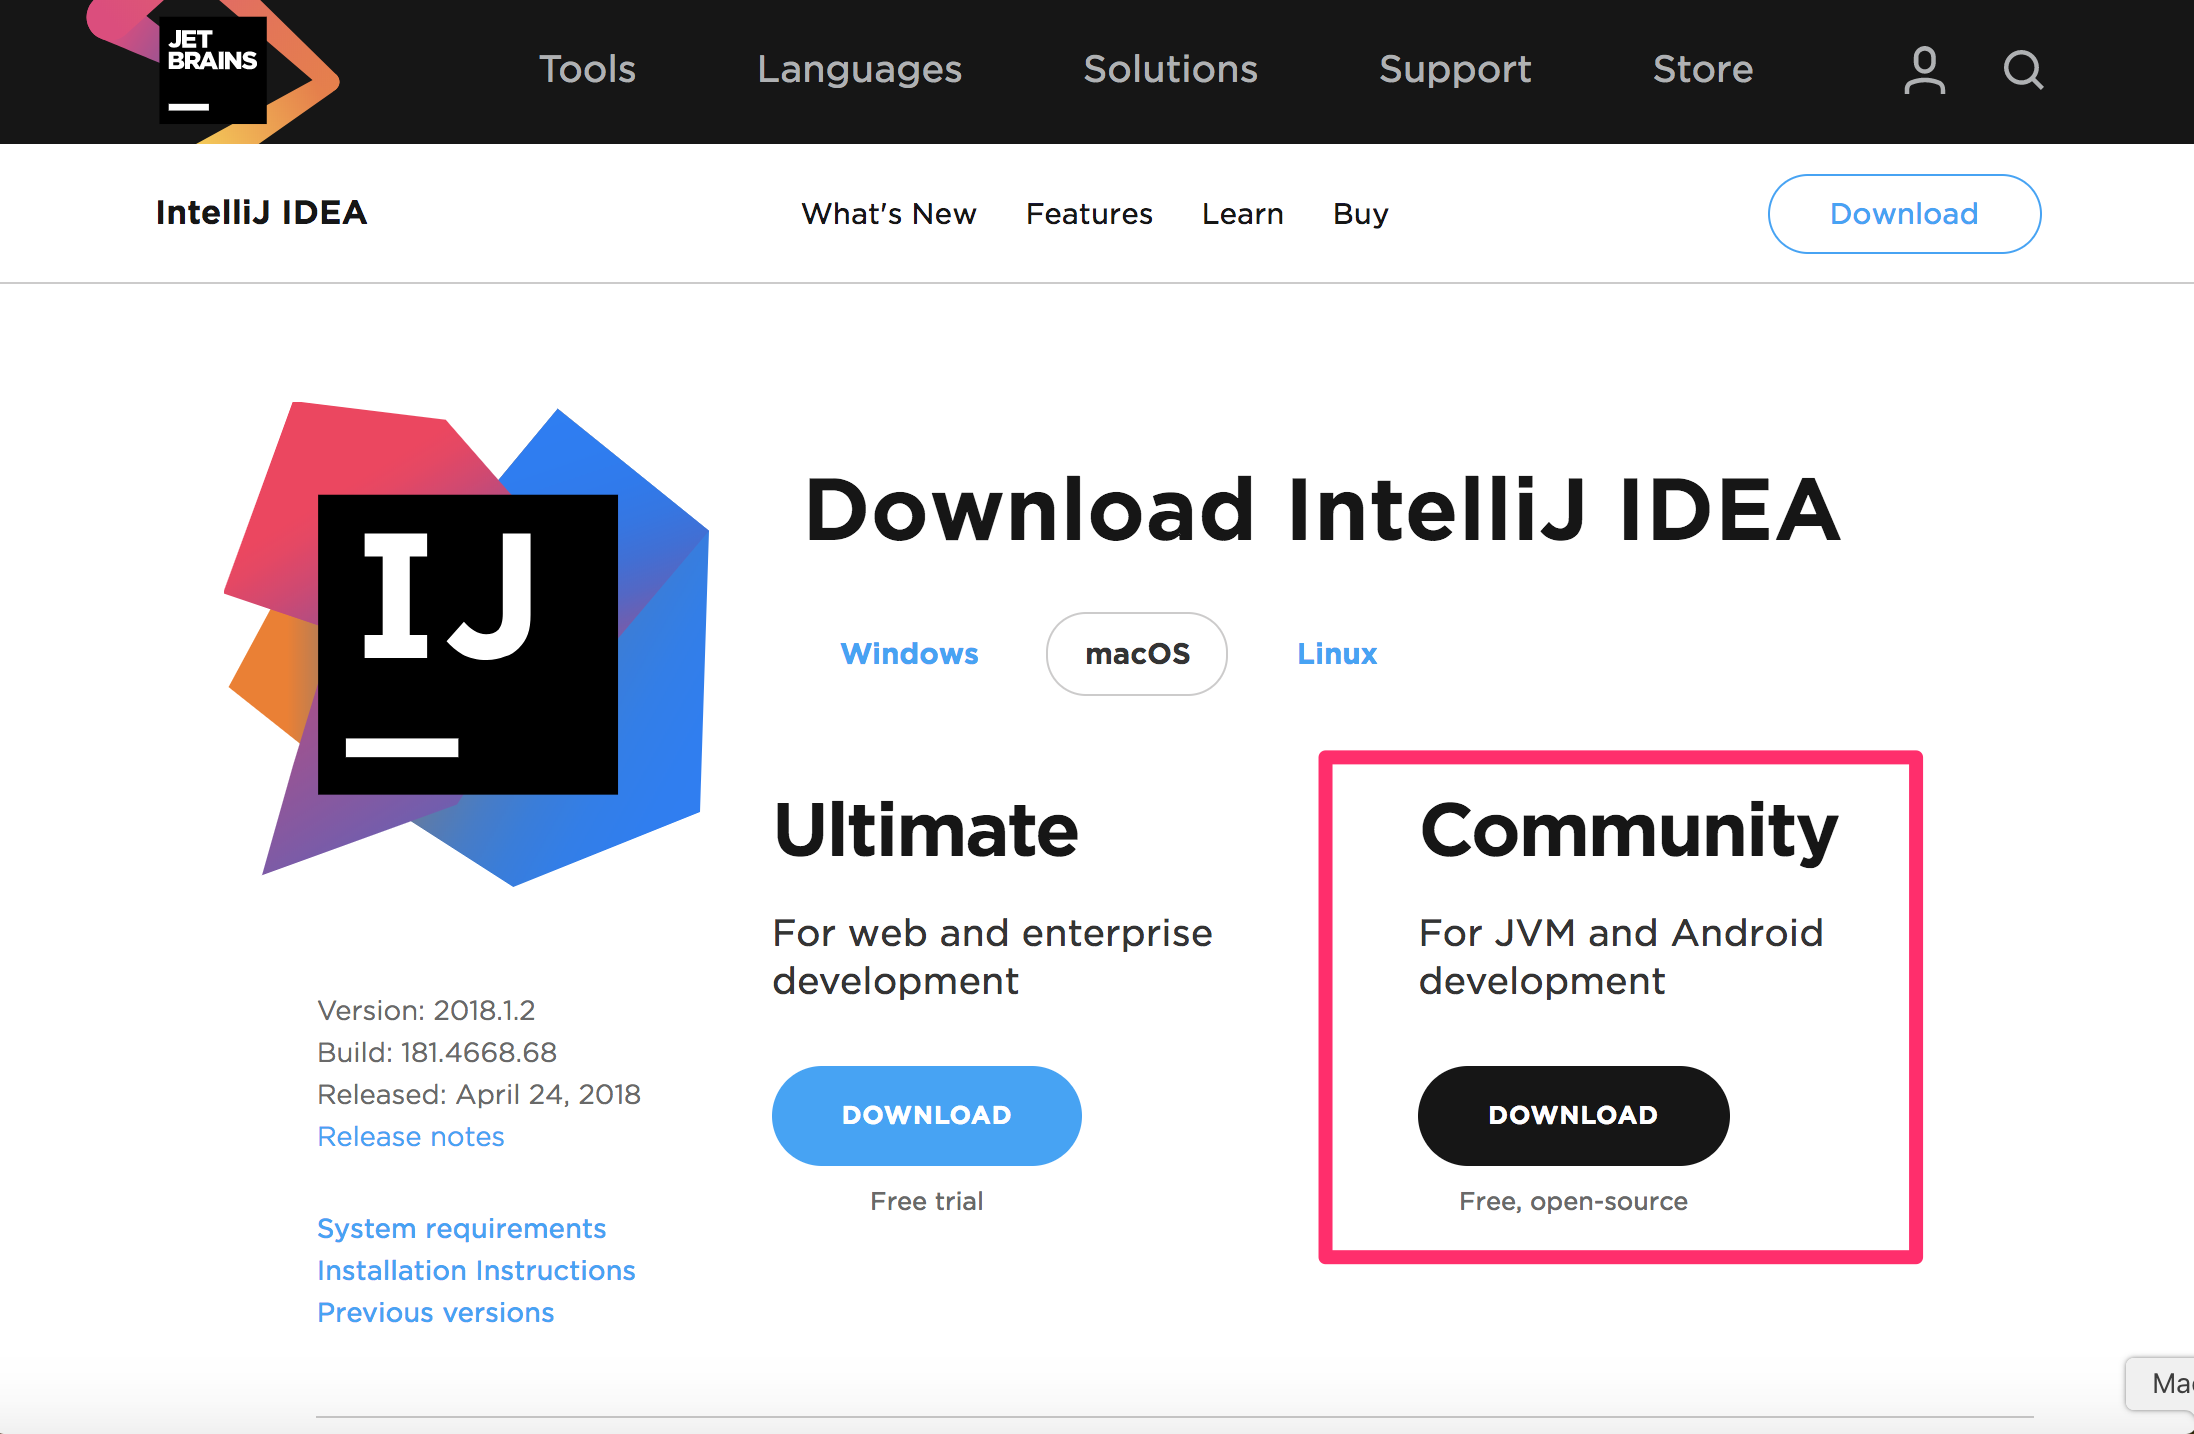Open the Store menu
The height and width of the screenshot is (1434, 2194).
coord(1703,69)
